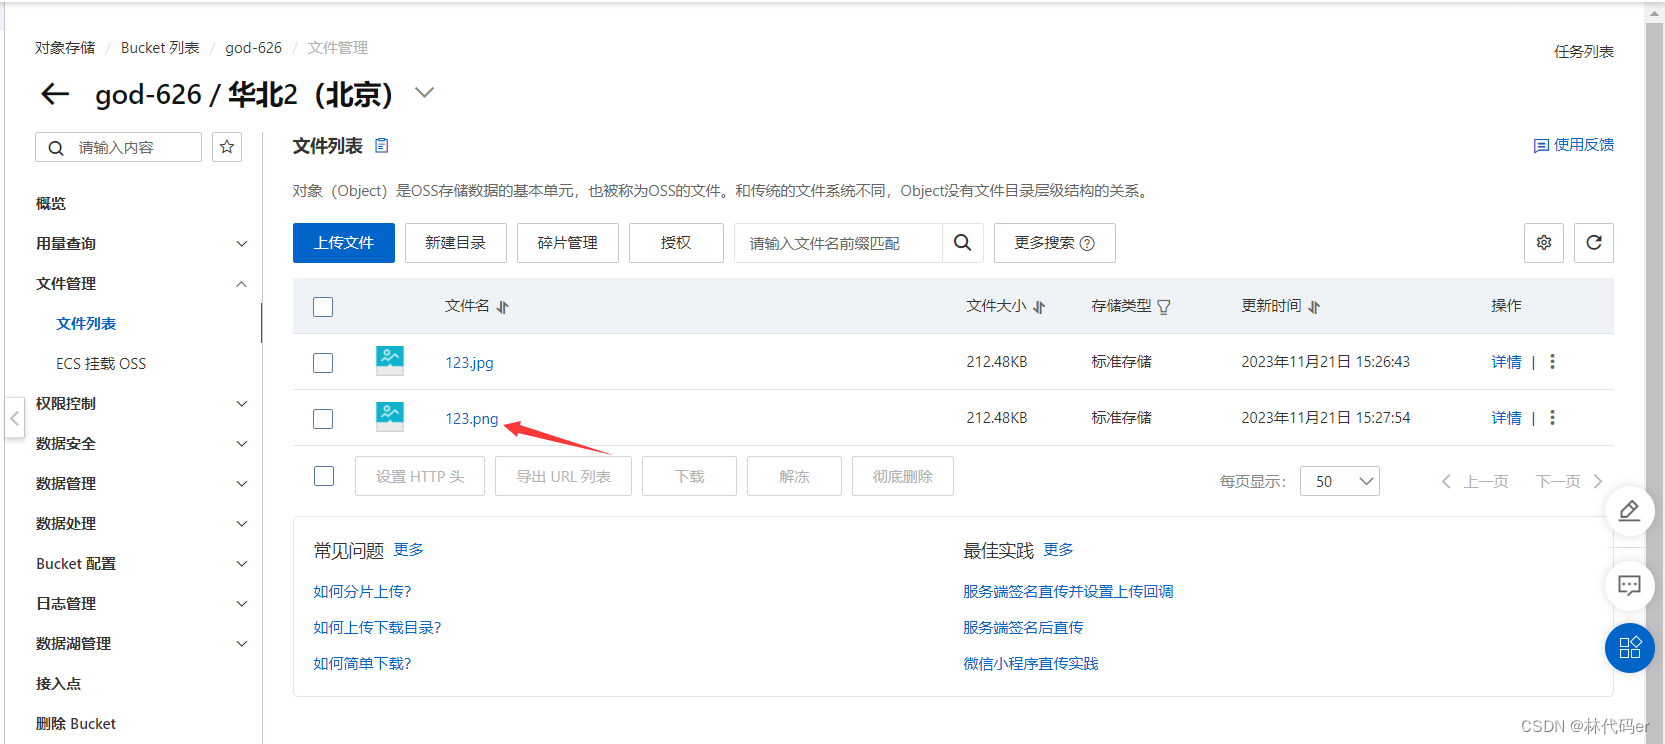1665x744 pixels.
Task: Click the sidebar search magnifier icon
Action: (56, 148)
